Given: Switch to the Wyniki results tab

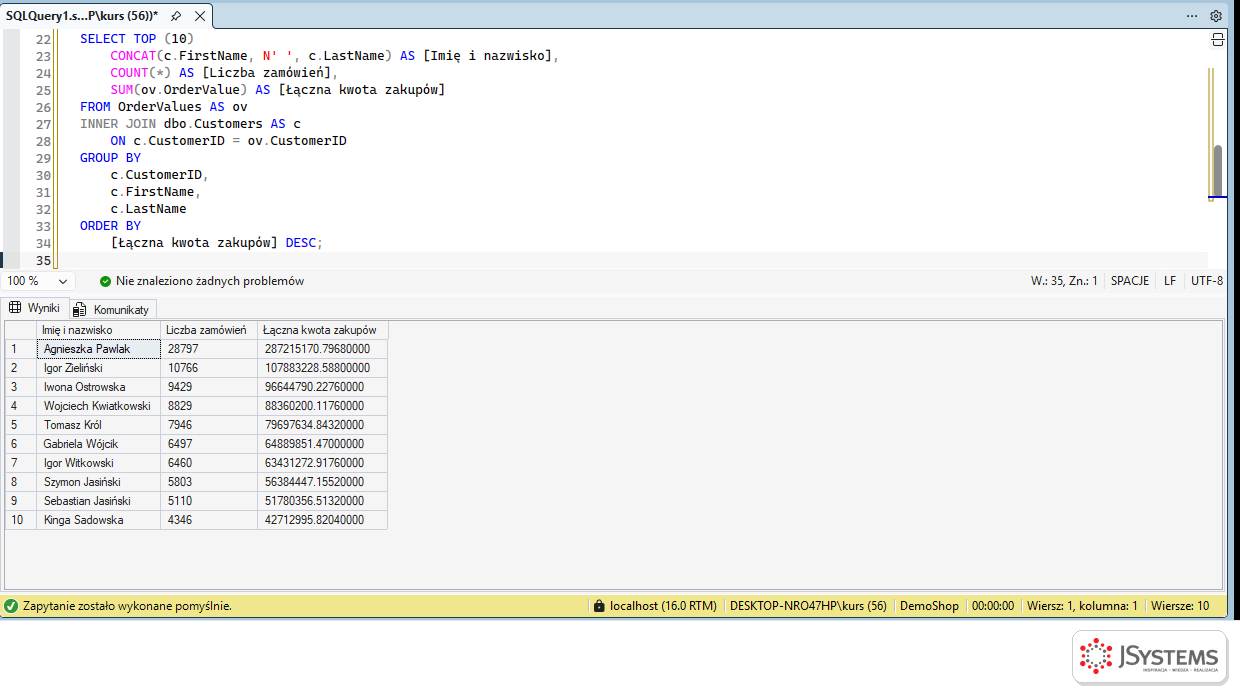Looking at the screenshot, I should coord(35,308).
